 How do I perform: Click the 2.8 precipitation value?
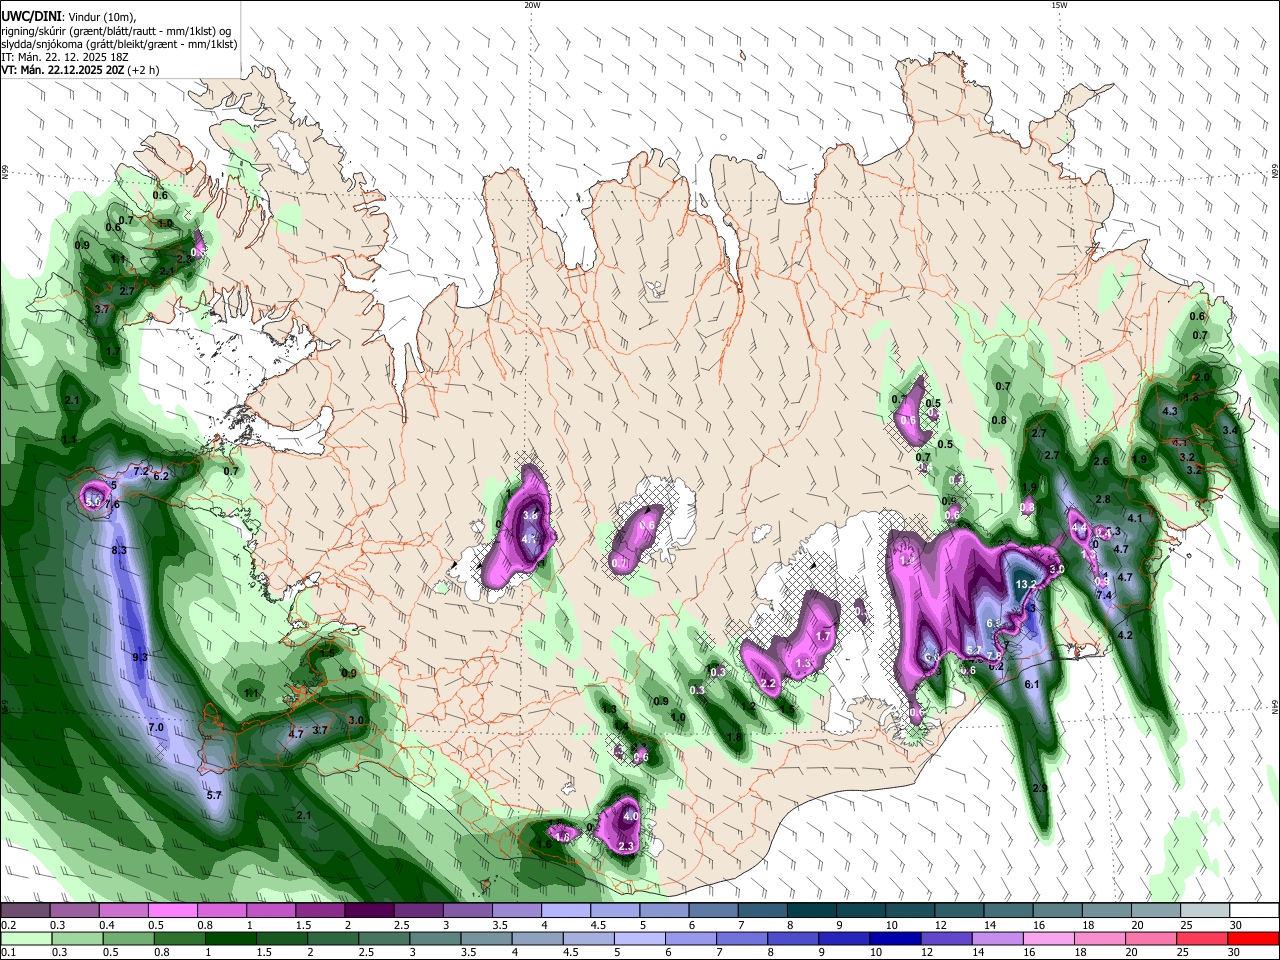tap(1103, 499)
